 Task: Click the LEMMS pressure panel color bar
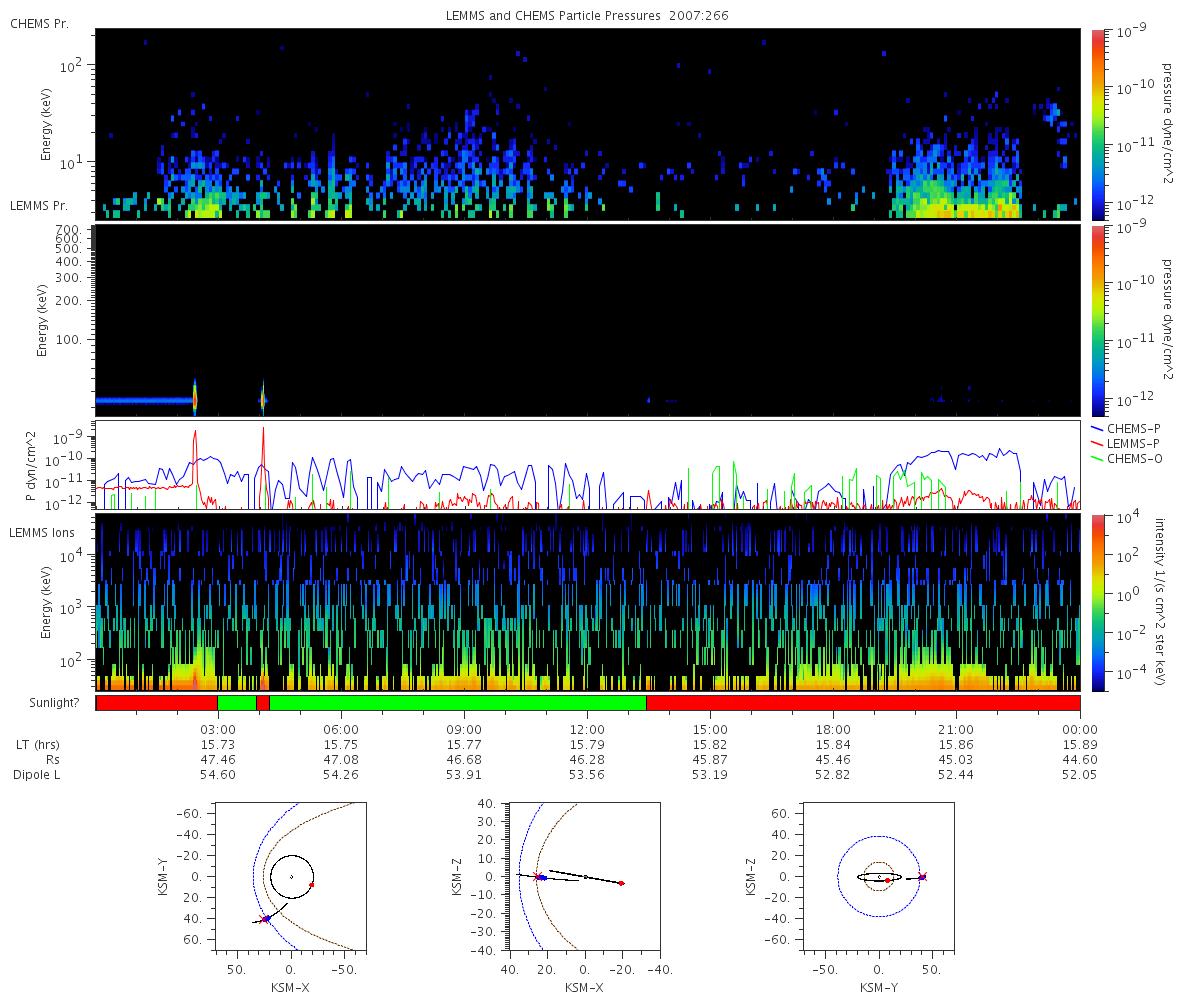tap(1097, 320)
